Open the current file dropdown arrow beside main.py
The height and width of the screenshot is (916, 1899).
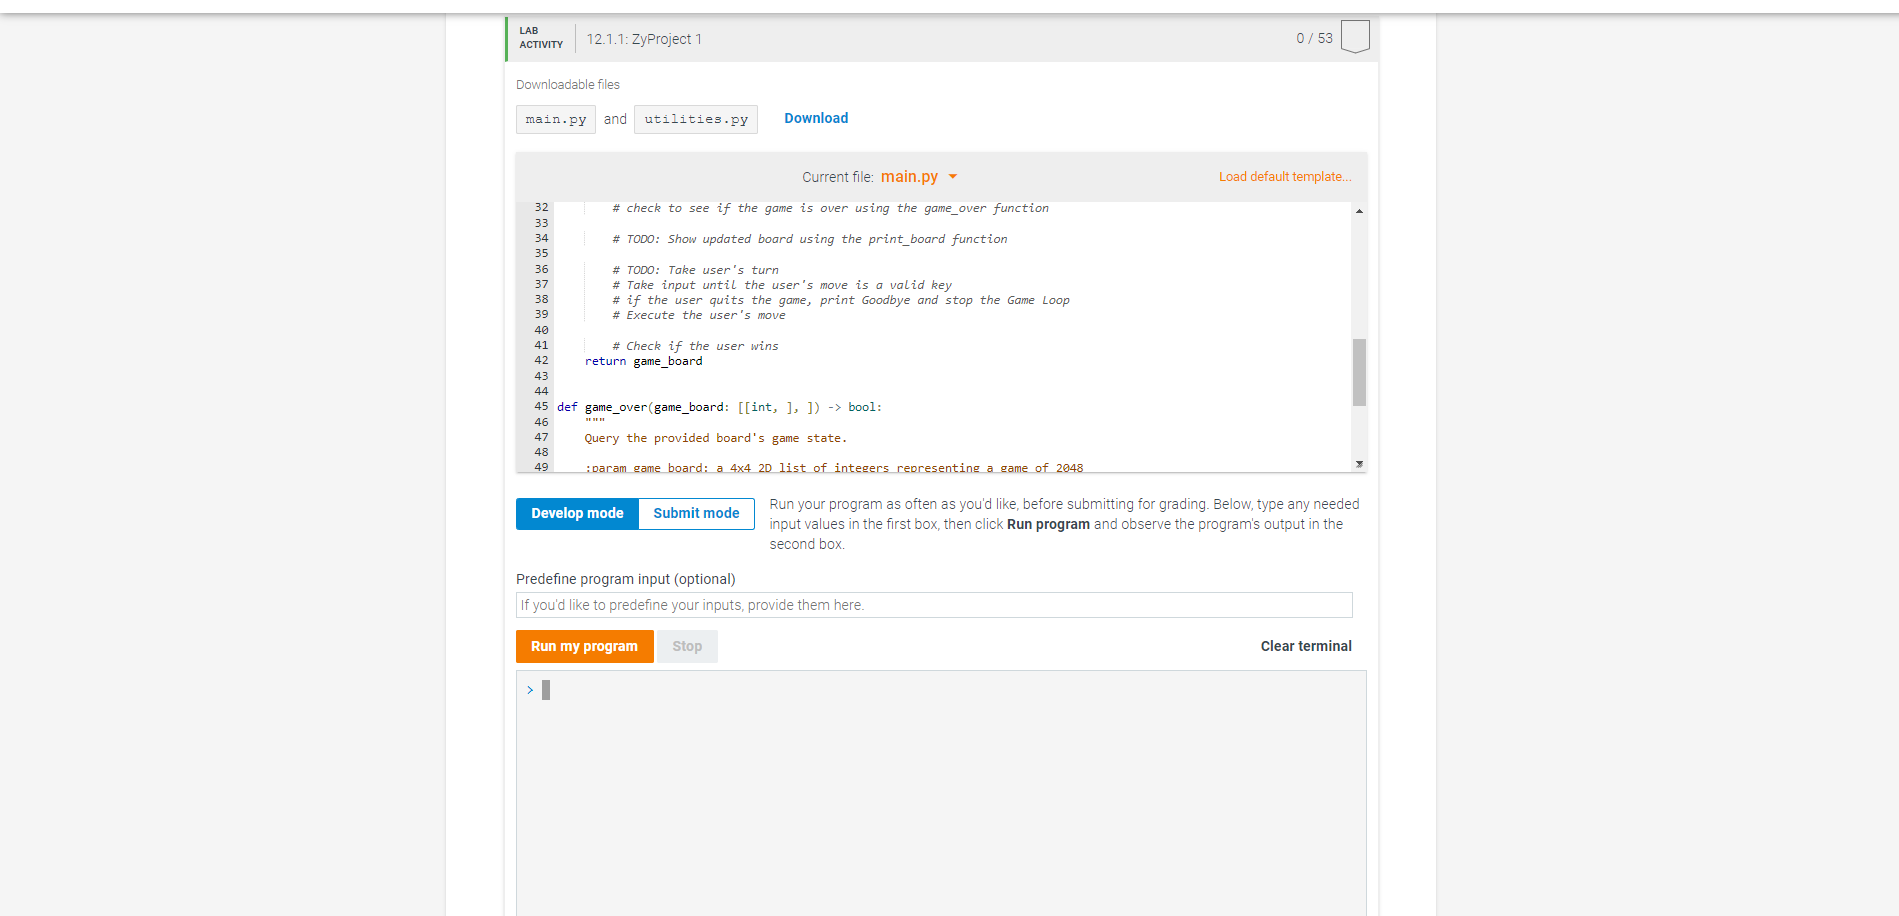tap(953, 177)
